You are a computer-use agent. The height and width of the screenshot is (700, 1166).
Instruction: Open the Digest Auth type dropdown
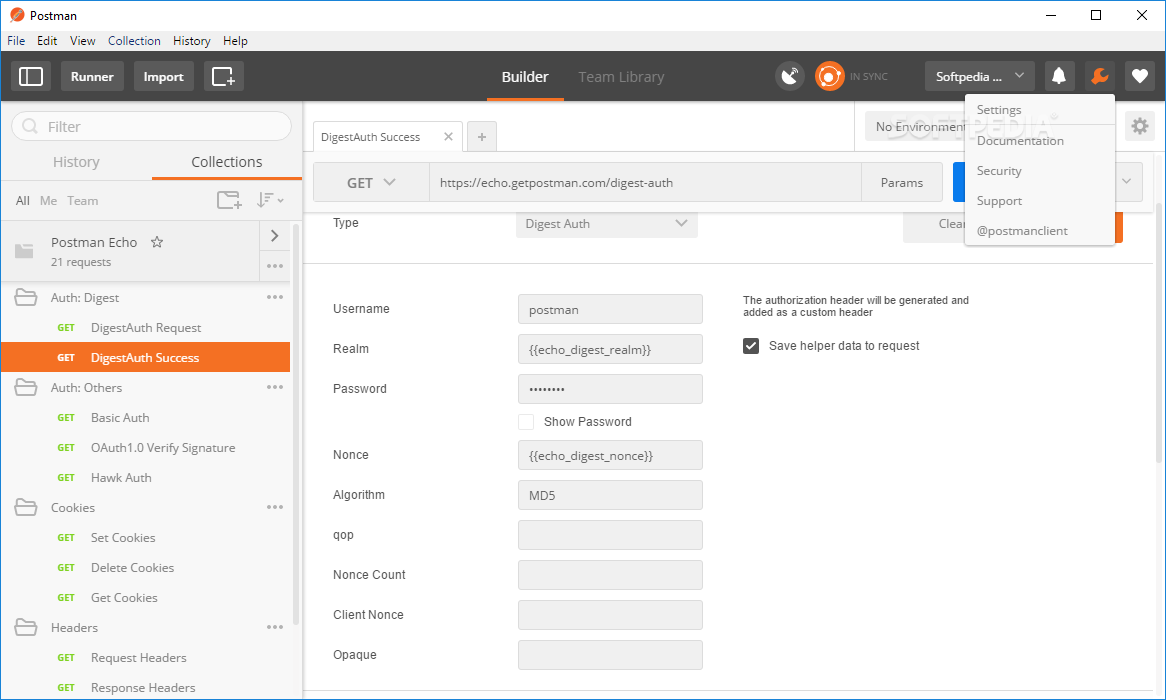(607, 224)
